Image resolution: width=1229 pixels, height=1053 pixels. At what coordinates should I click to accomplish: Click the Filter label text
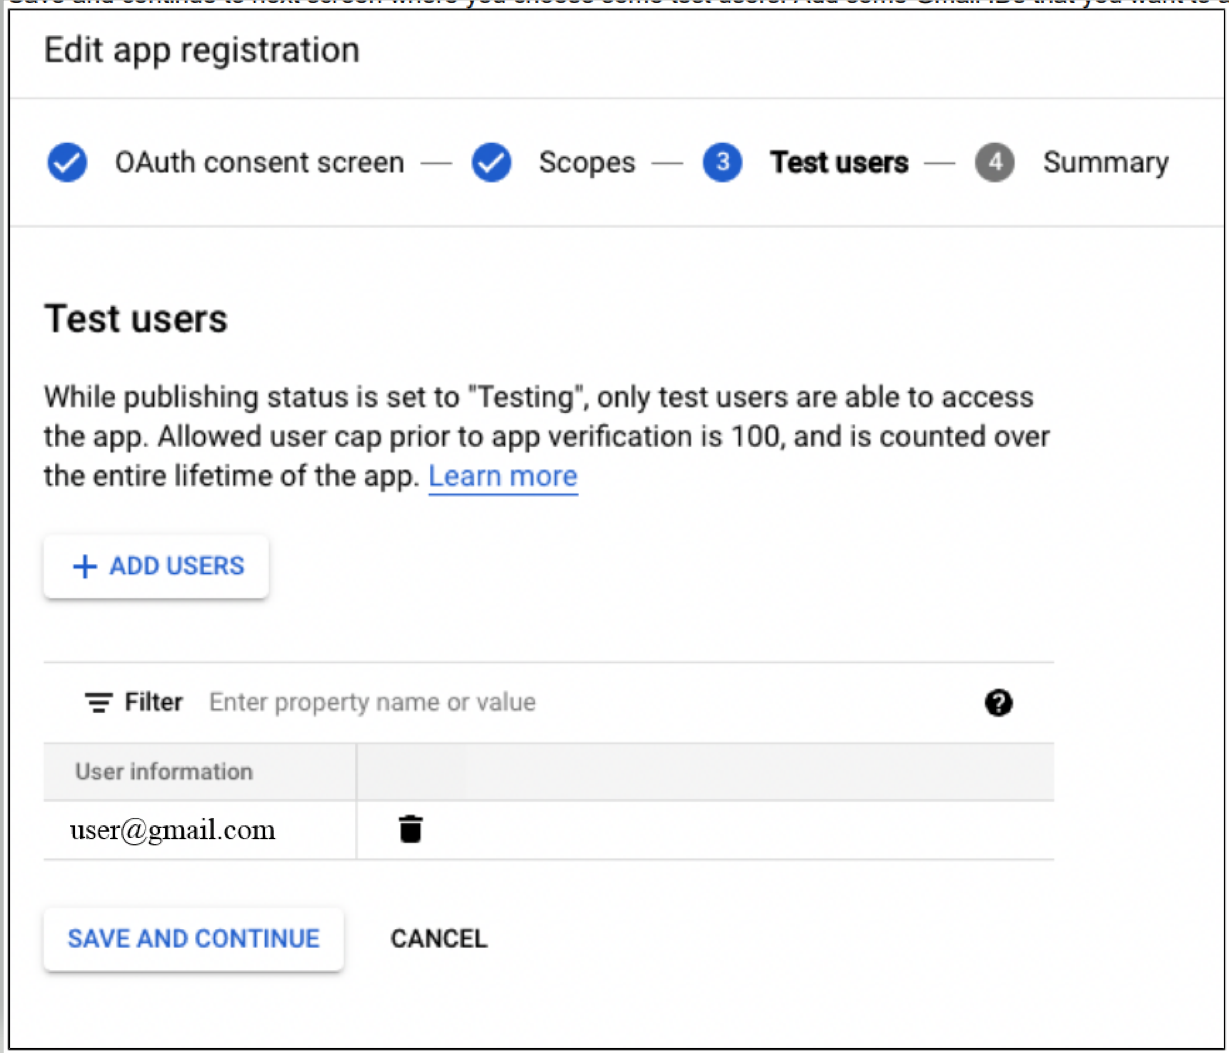coord(154,703)
